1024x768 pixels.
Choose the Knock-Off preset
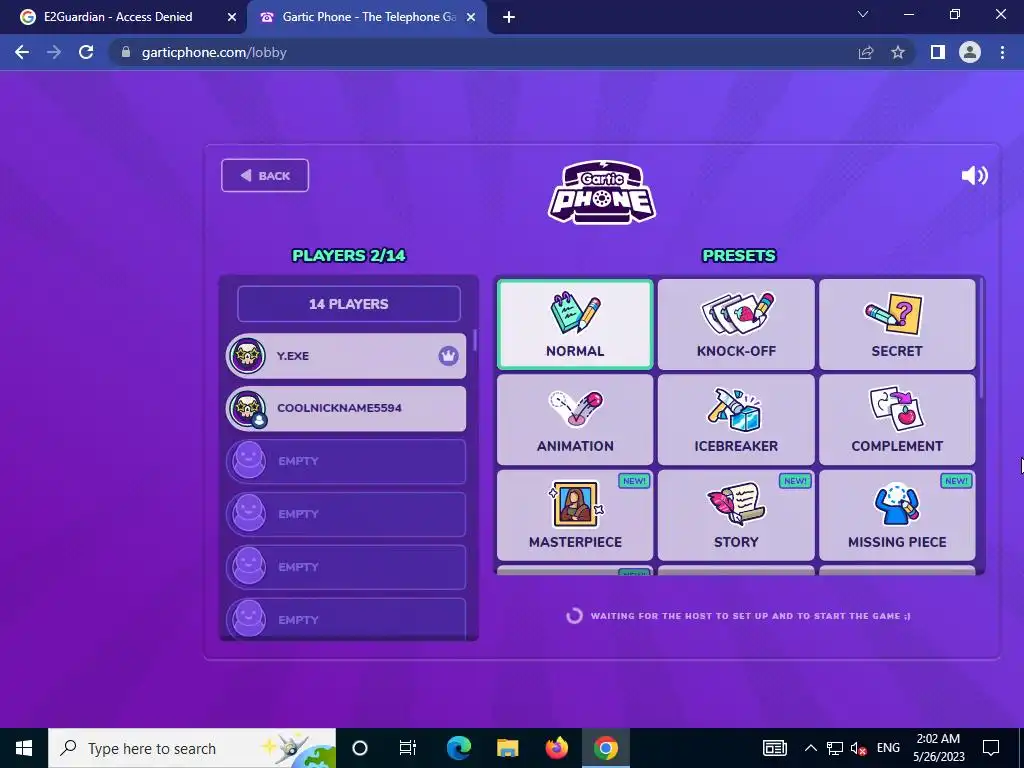click(x=736, y=325)
